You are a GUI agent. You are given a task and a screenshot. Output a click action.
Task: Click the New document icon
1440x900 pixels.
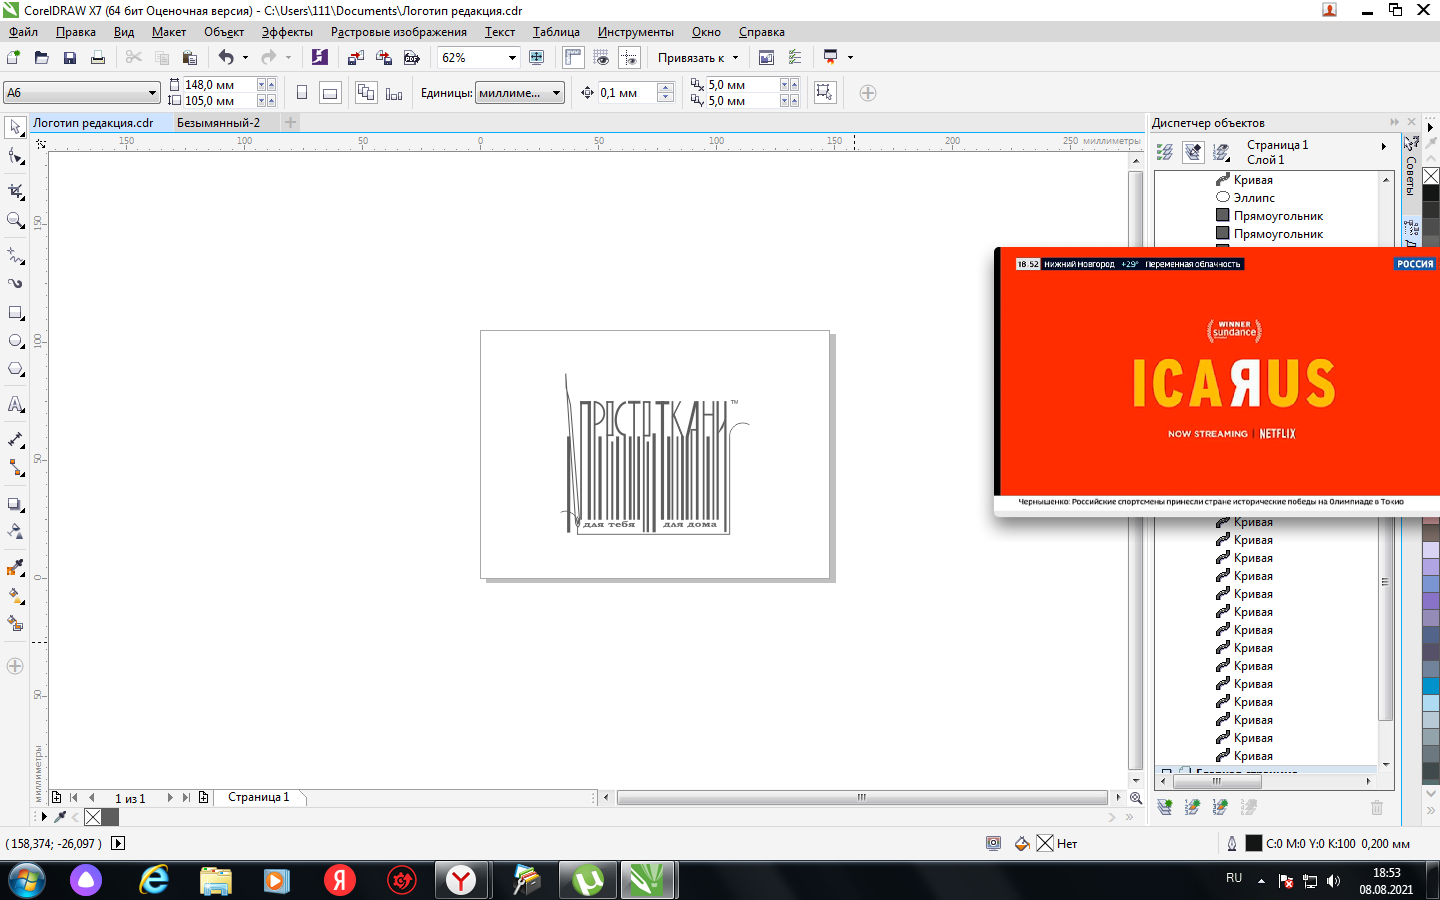pyautogui.click(x=13, y=57)
